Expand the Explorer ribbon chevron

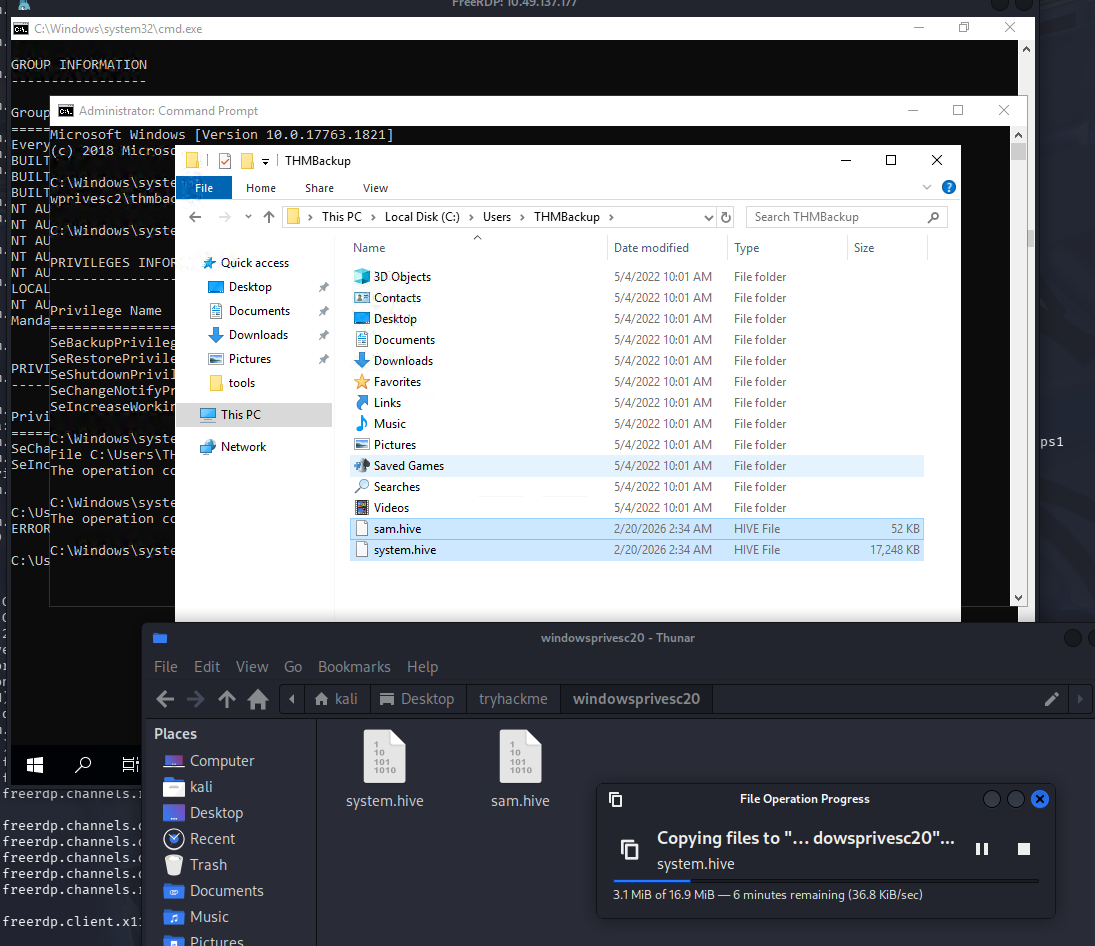[x=929, y=187]
